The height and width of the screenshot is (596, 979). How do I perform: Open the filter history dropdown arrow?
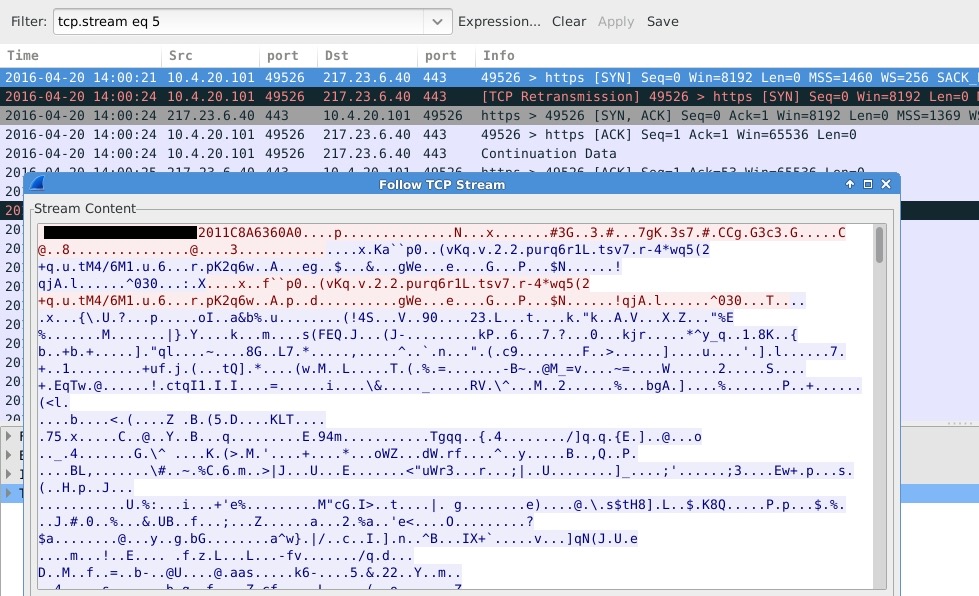coord(436,21)
